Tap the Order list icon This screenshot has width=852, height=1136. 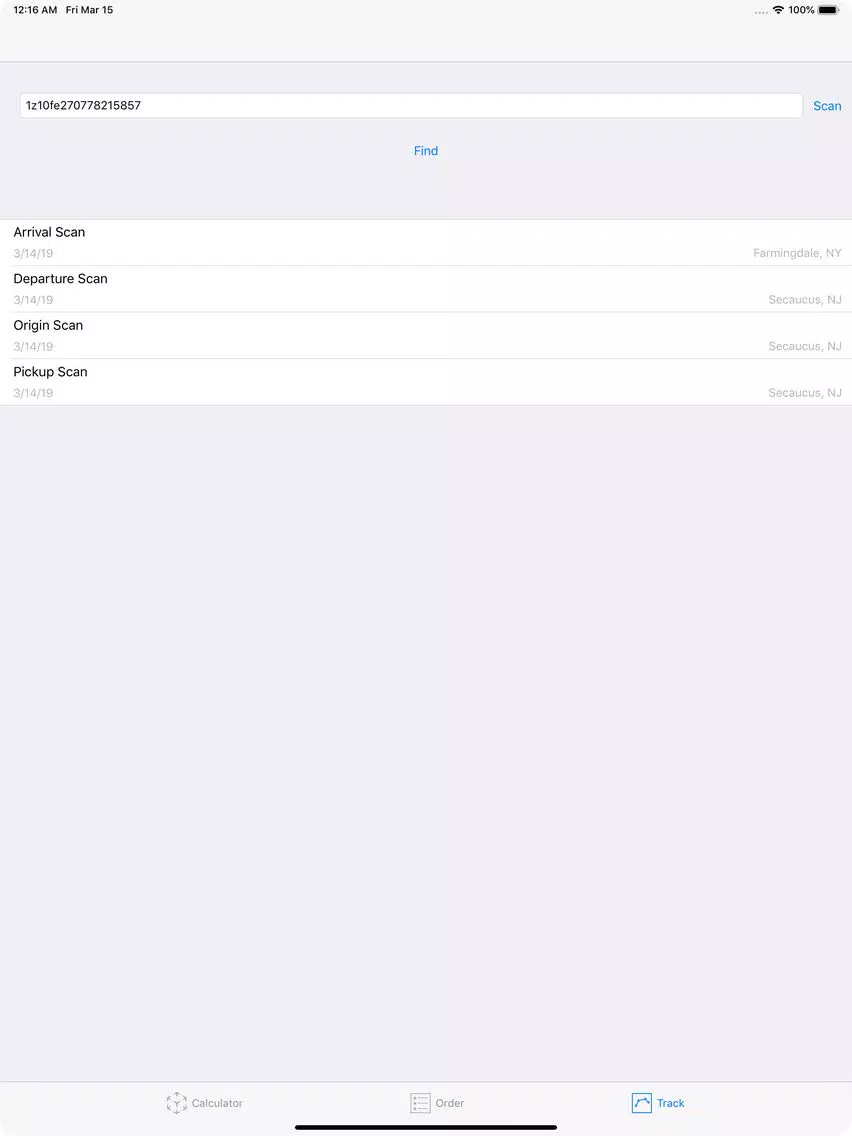click(420, 1103)
